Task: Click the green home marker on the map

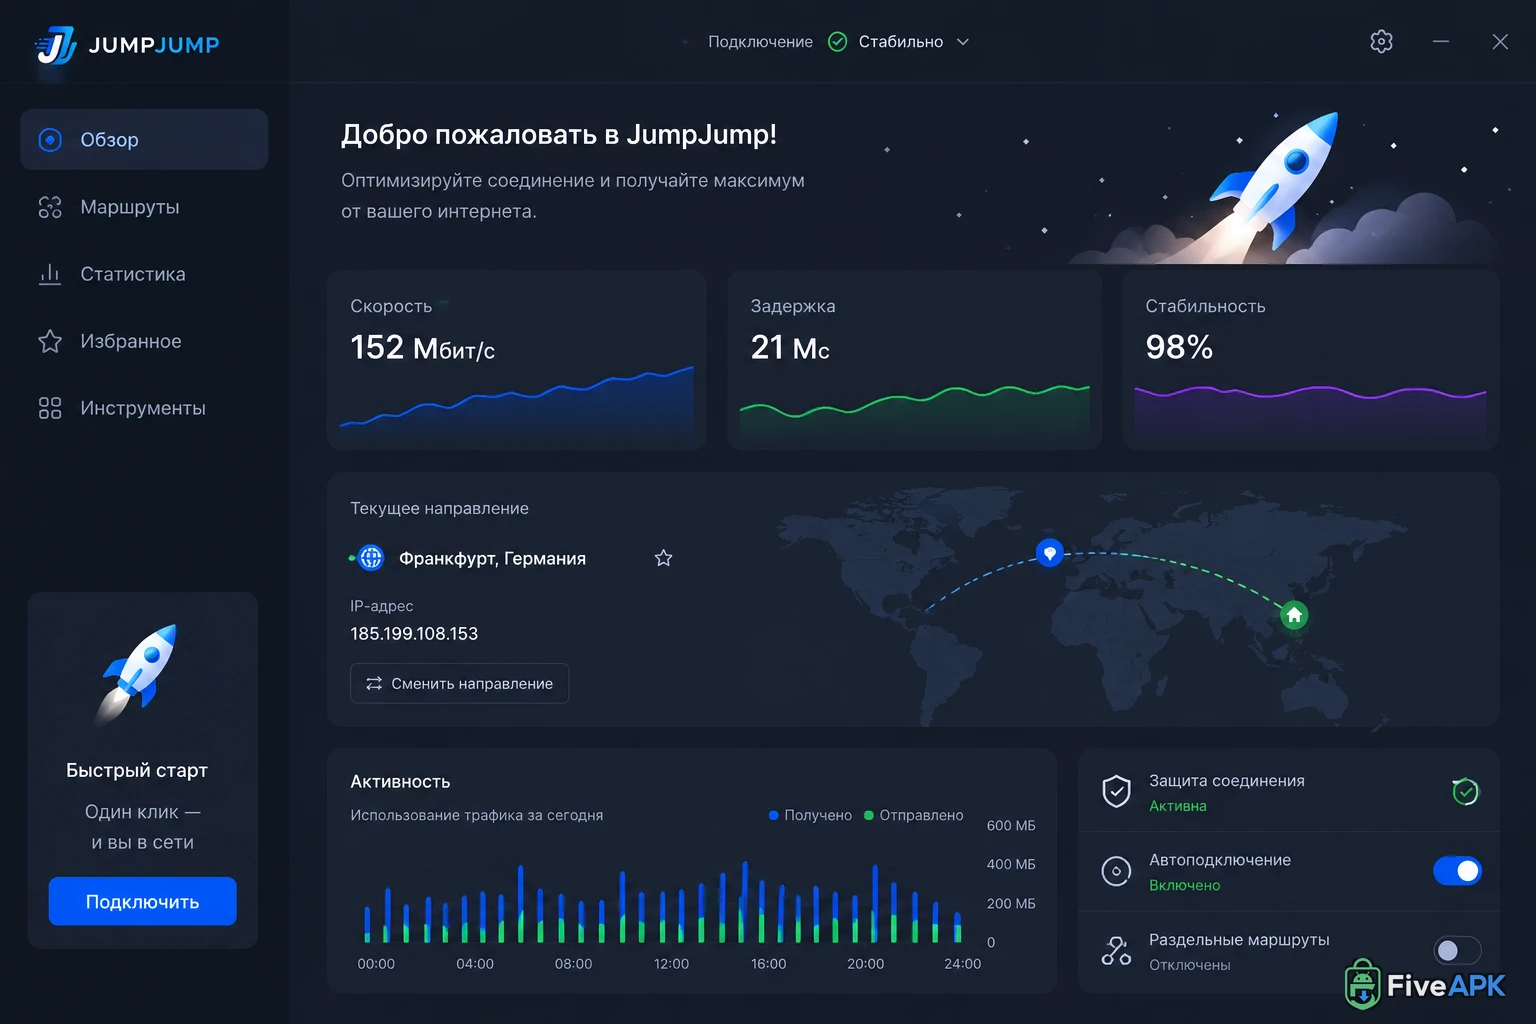Action: [x=1294, y=615]
